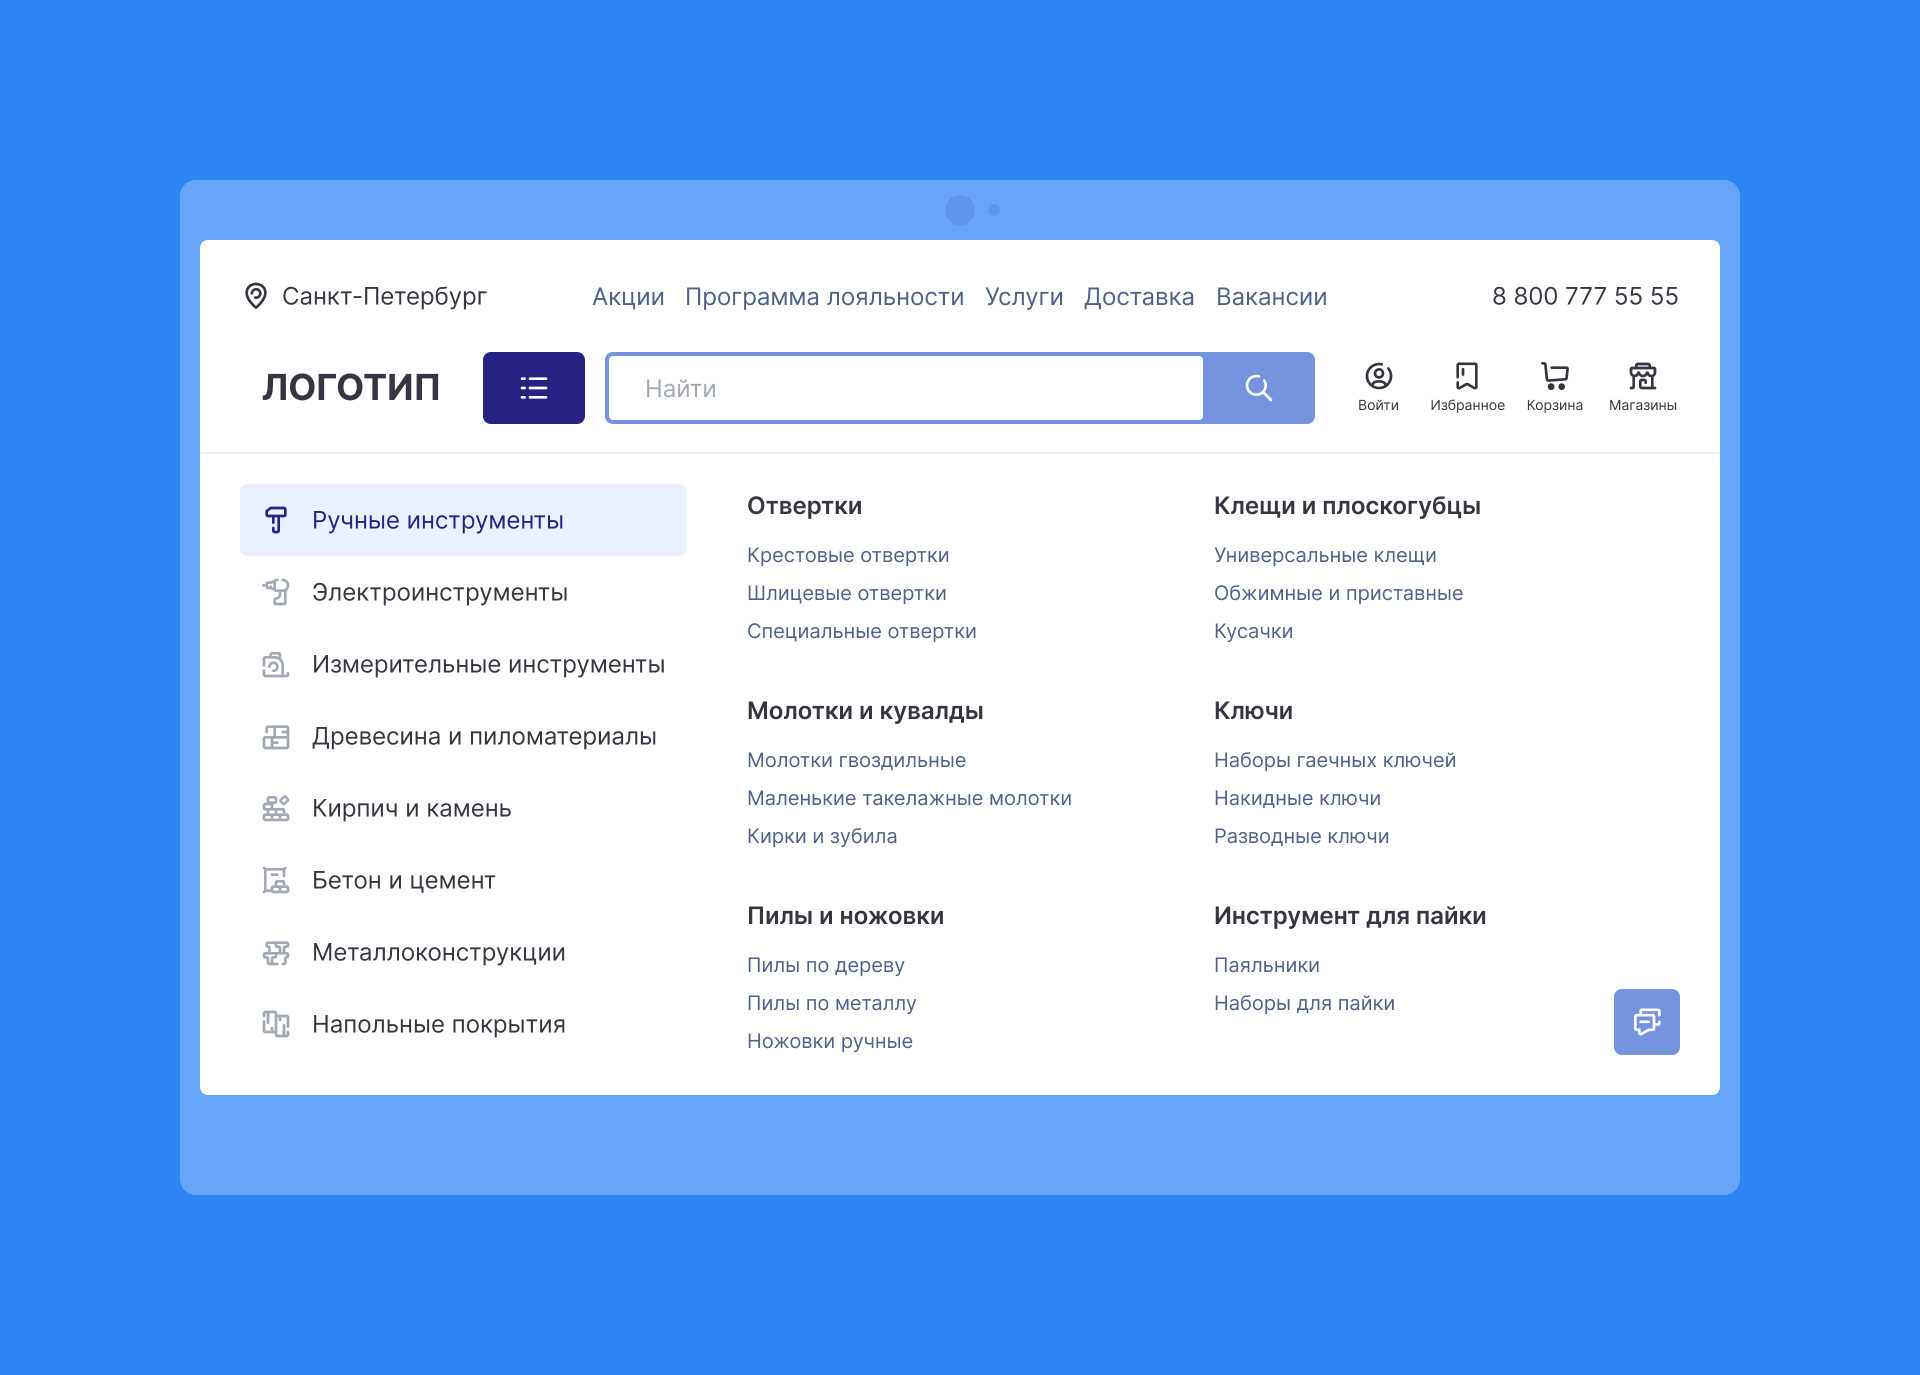Click the location pin next to Санкт-Петербург
Screen dimensions: 1920x1375
[x=255, y=296]
